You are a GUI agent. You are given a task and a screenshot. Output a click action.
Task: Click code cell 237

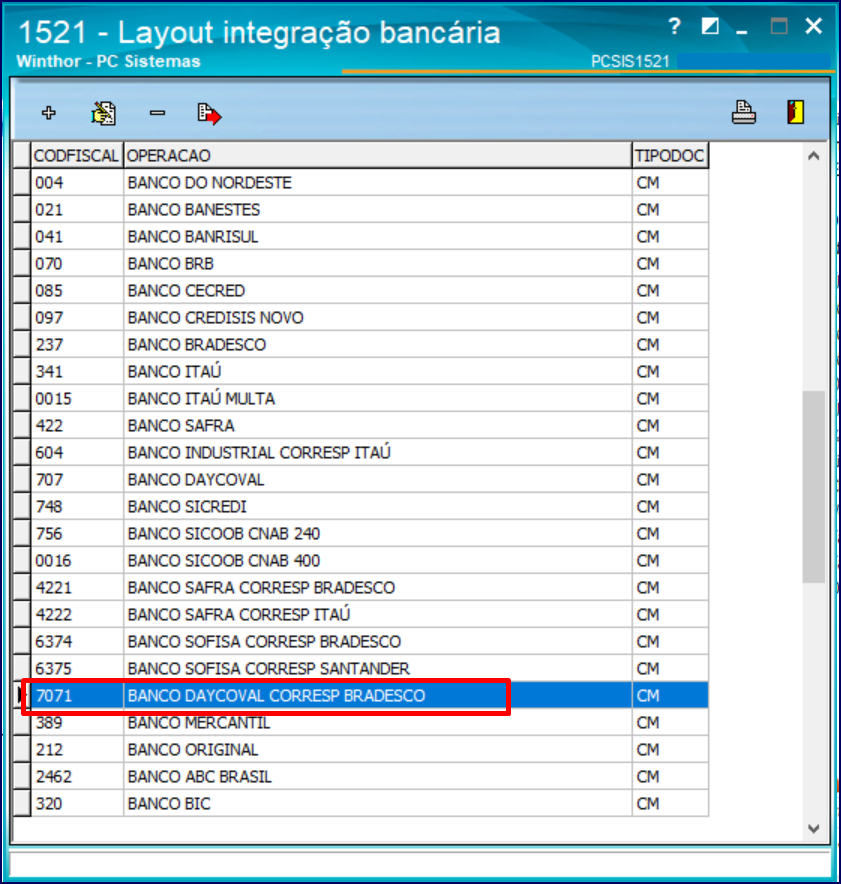[77, 345]
